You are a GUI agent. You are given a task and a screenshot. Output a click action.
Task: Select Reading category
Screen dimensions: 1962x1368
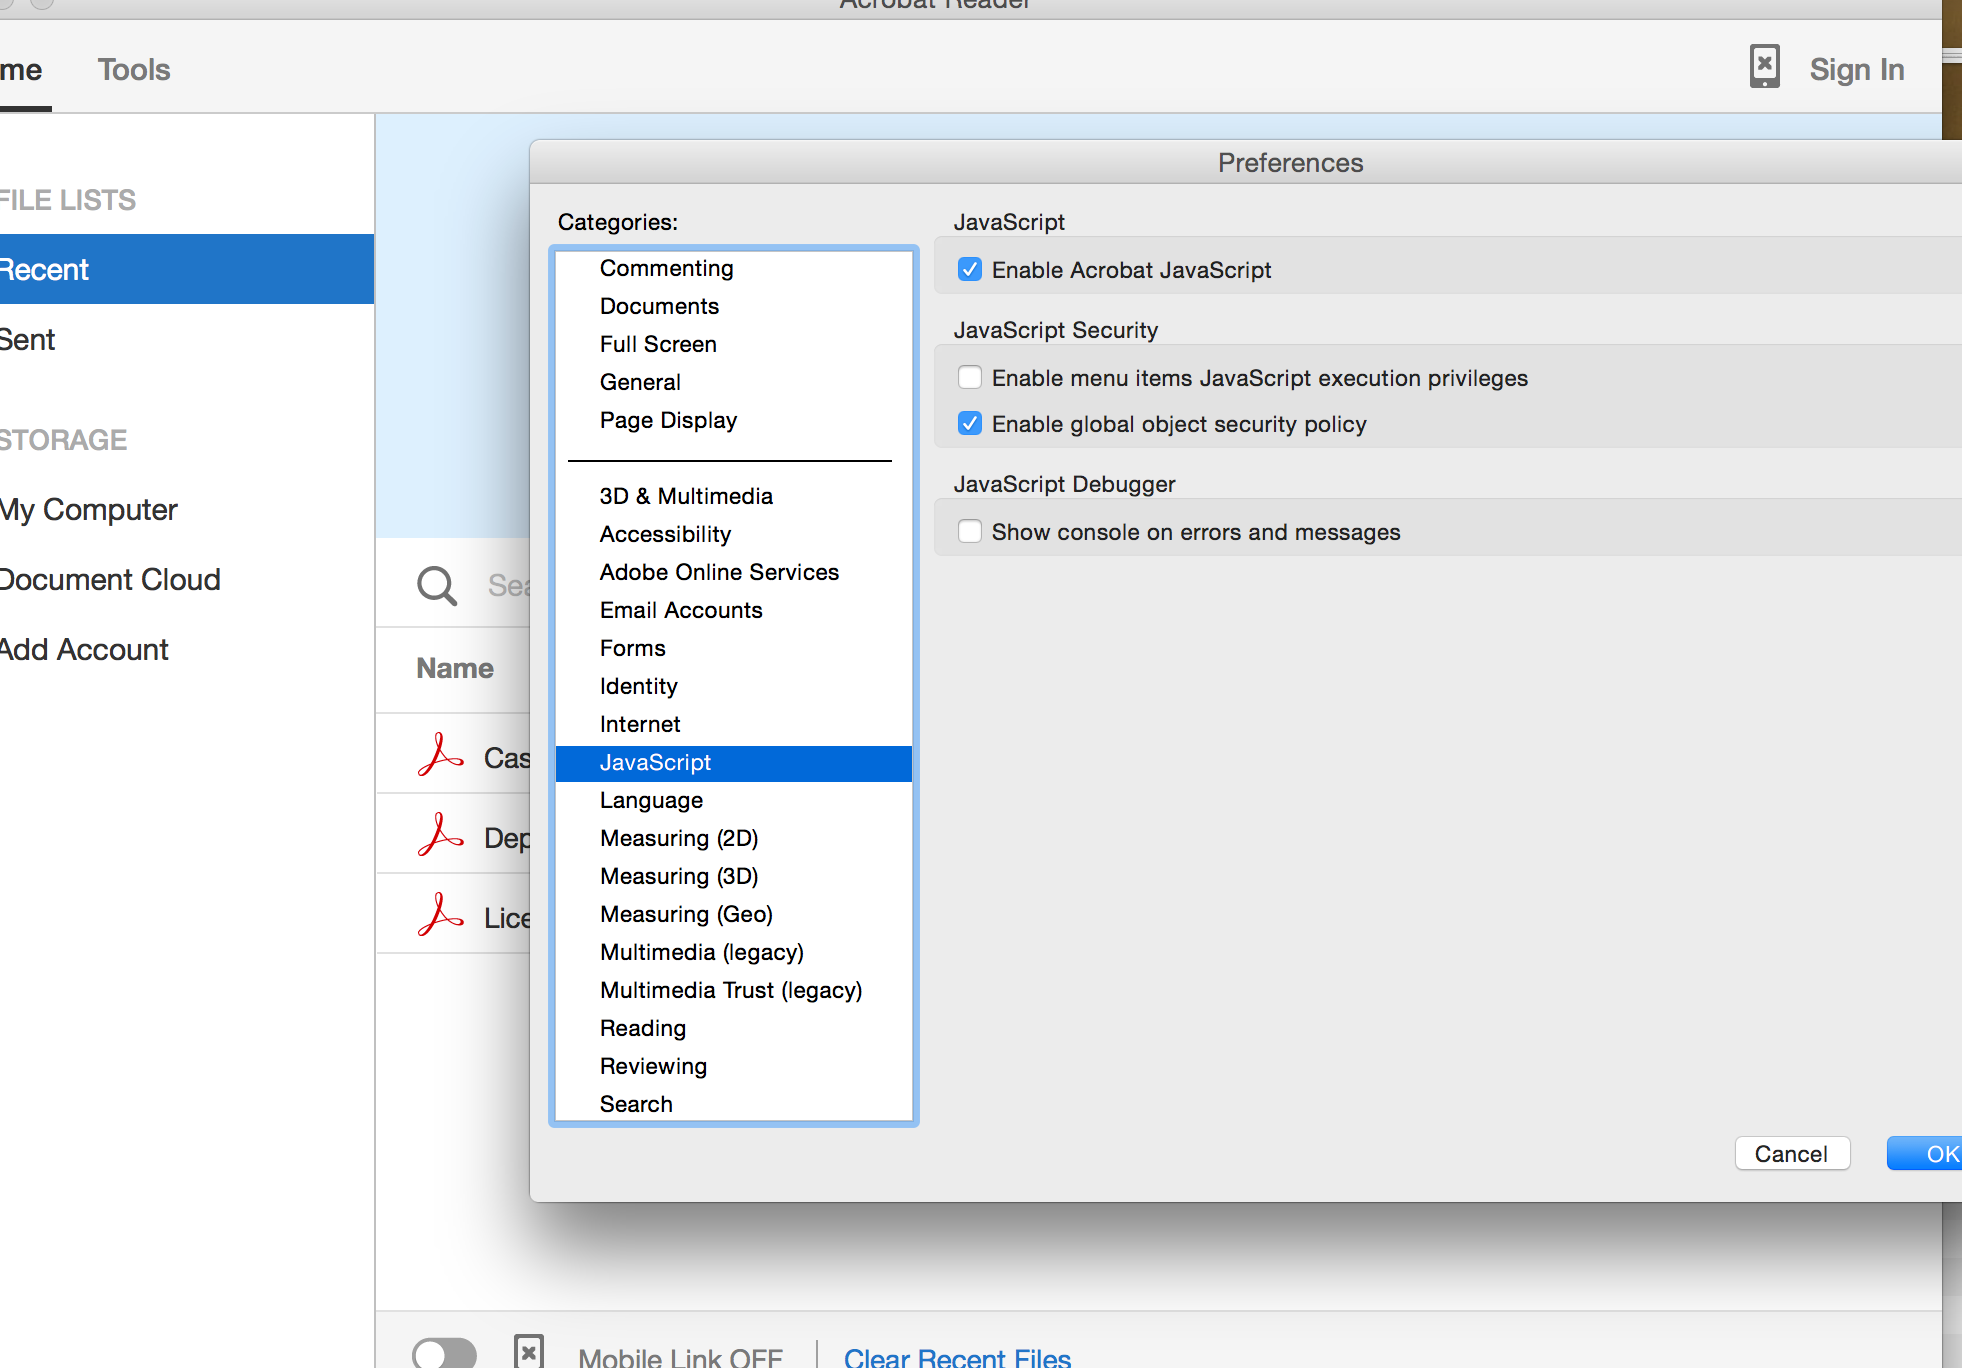click(734, 1028)
